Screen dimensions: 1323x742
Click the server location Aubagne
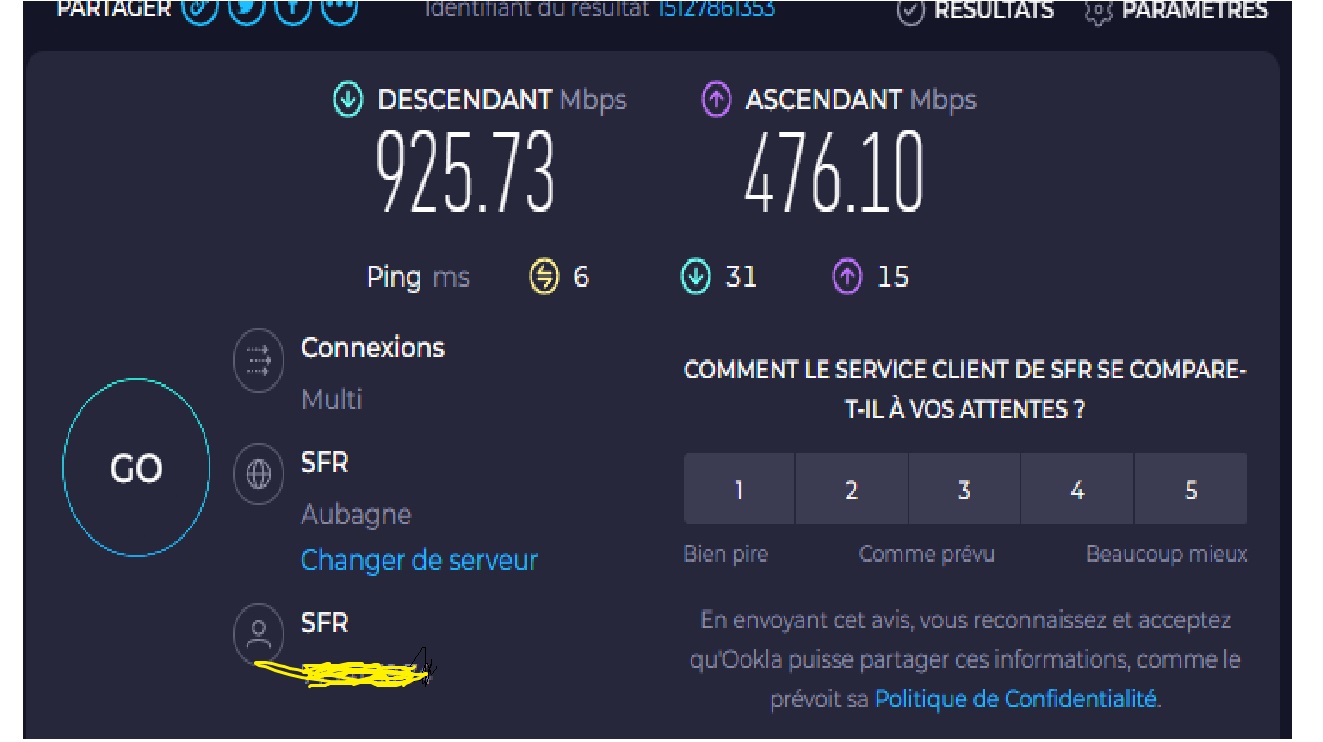click(356, 515)
